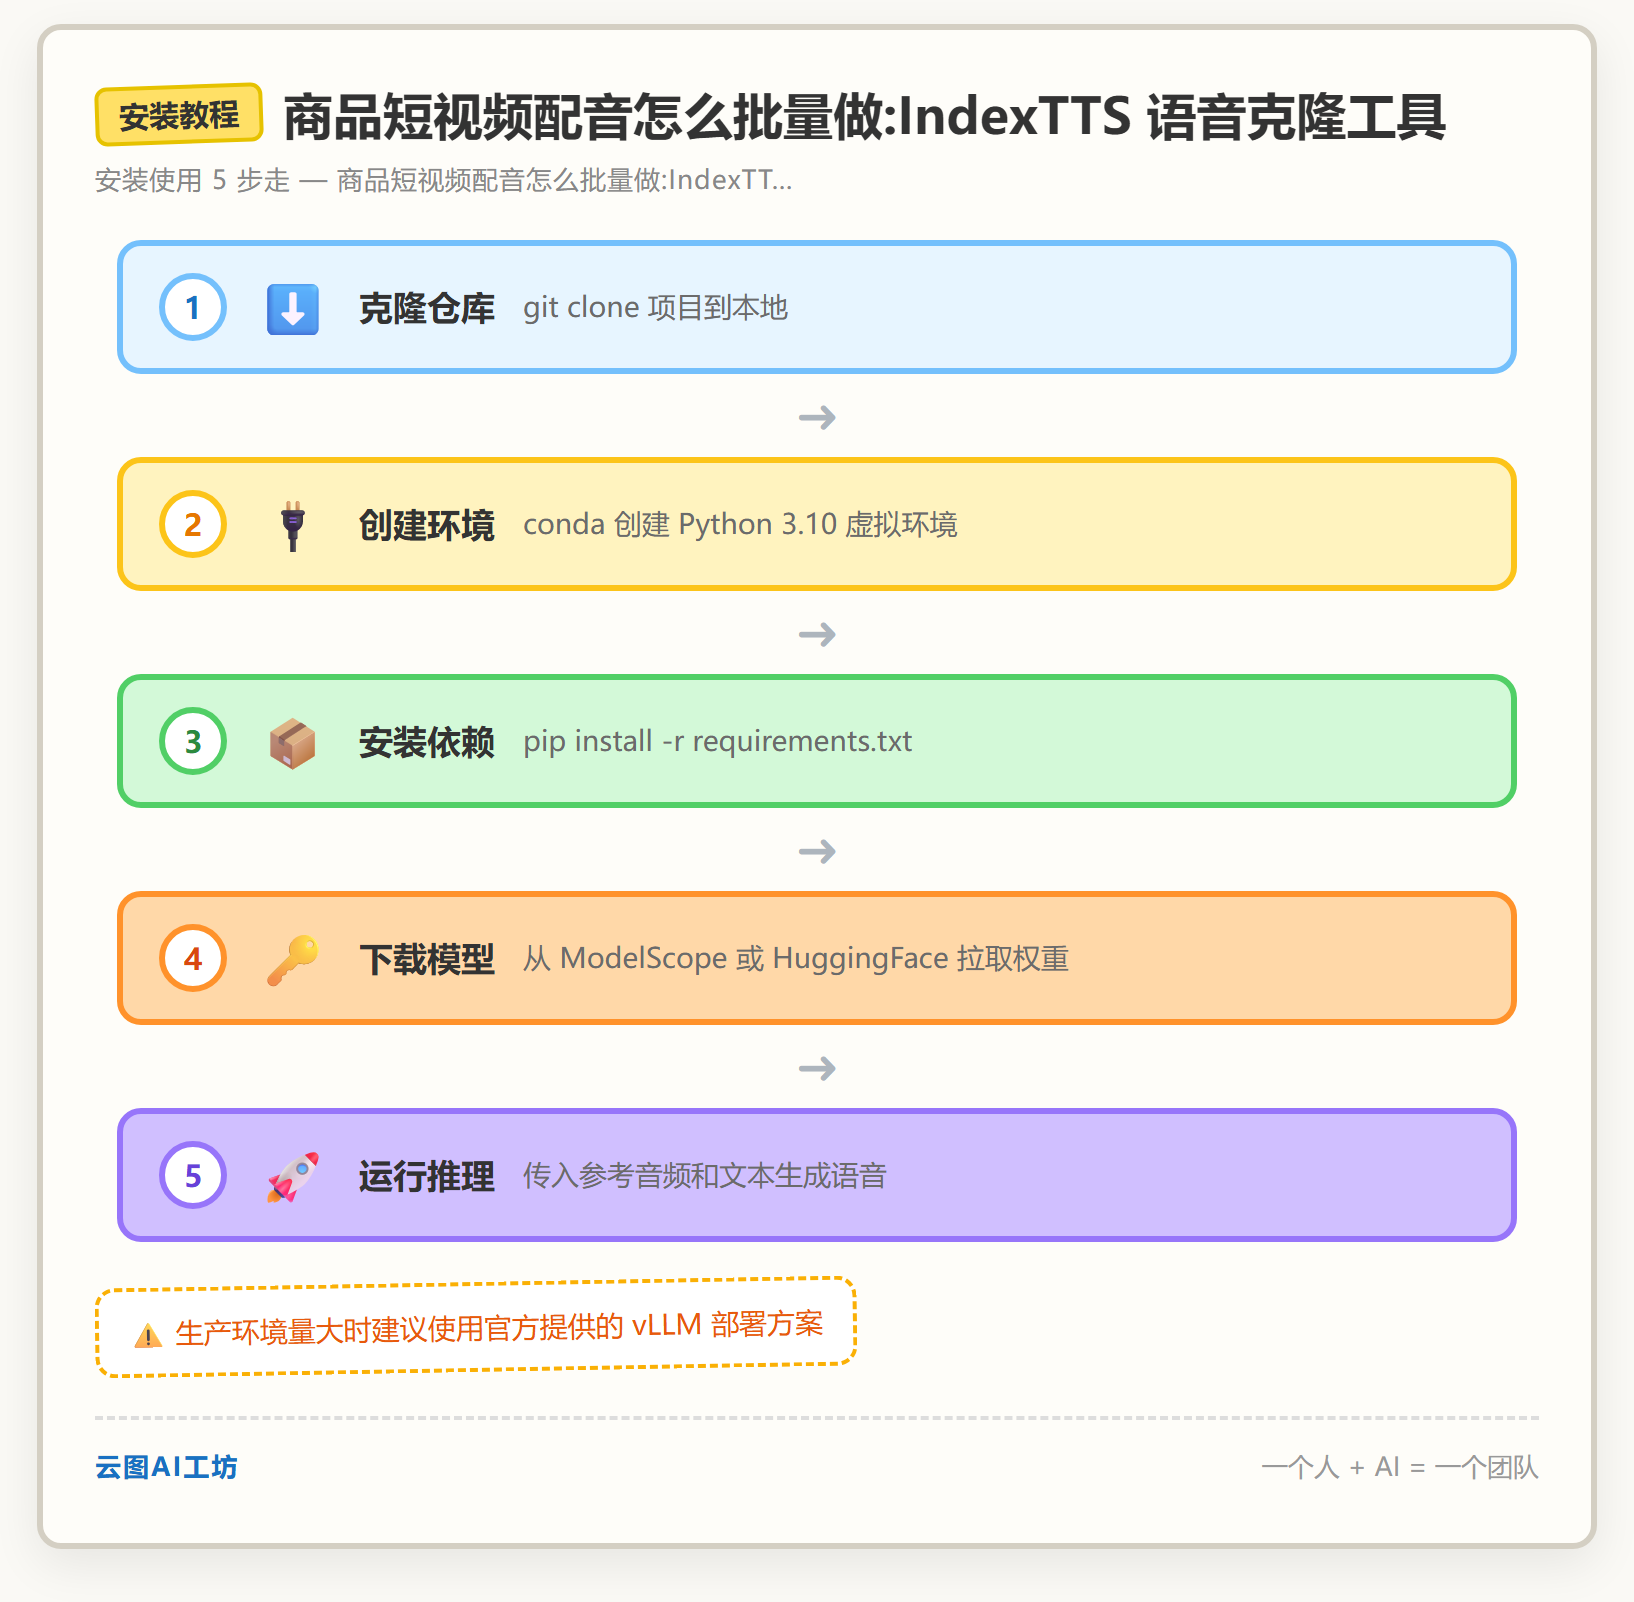
Task: Click the 创建环境 step heading
Action: click(x=427, y=525)
